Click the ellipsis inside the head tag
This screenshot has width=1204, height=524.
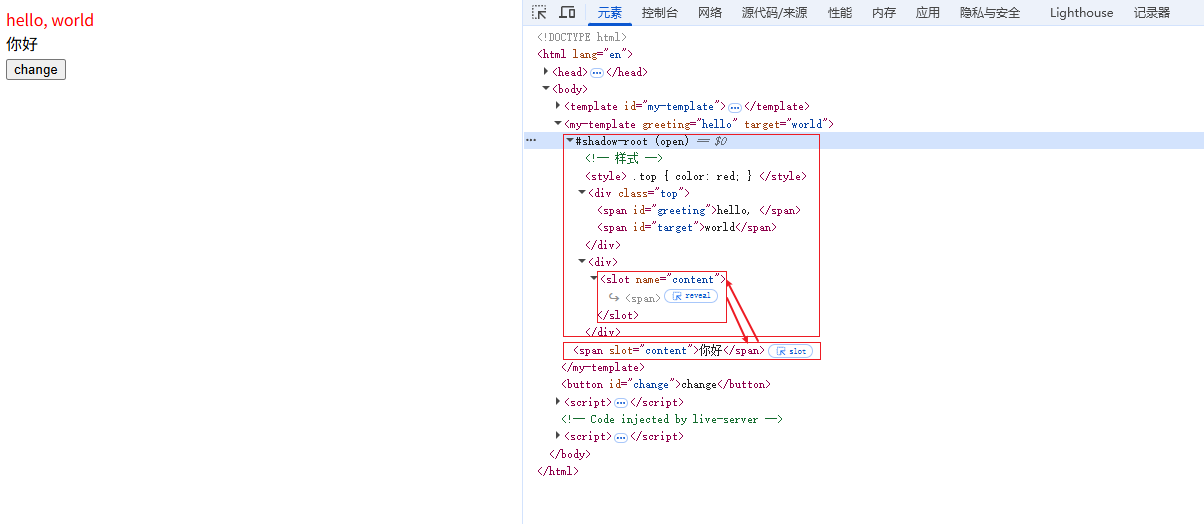click(597, 72)
